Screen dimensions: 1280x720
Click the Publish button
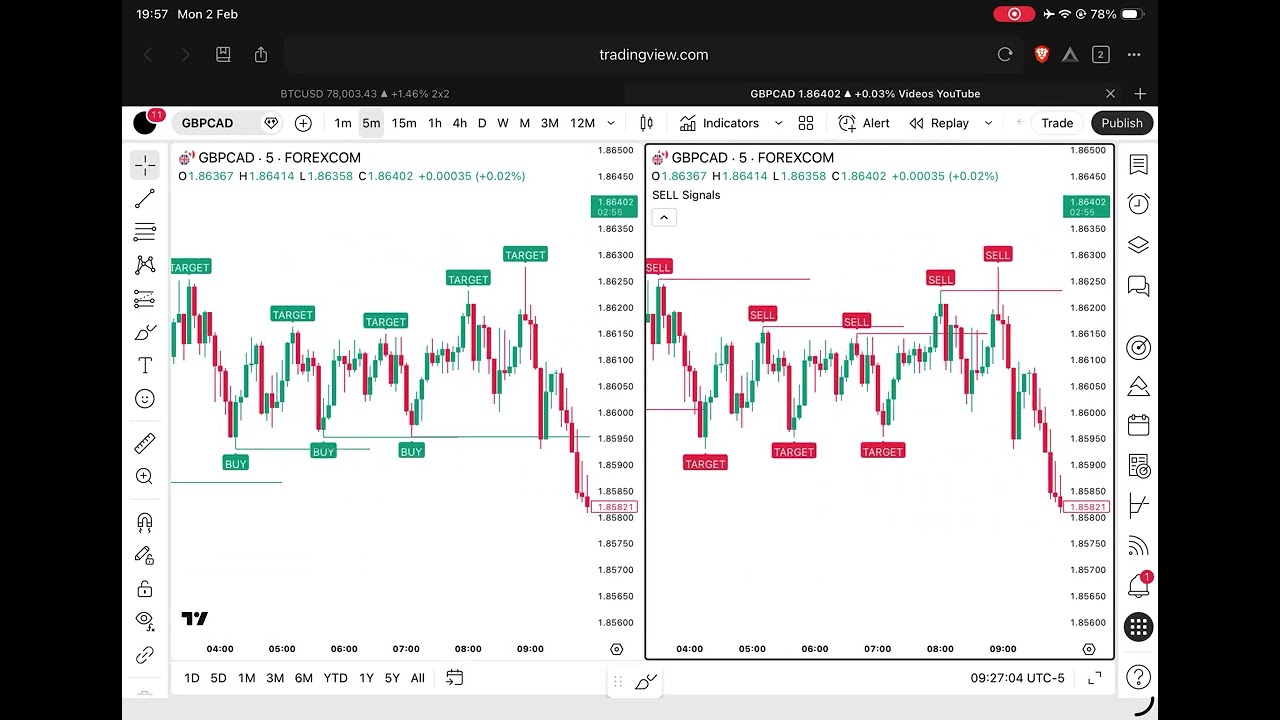1122,123
